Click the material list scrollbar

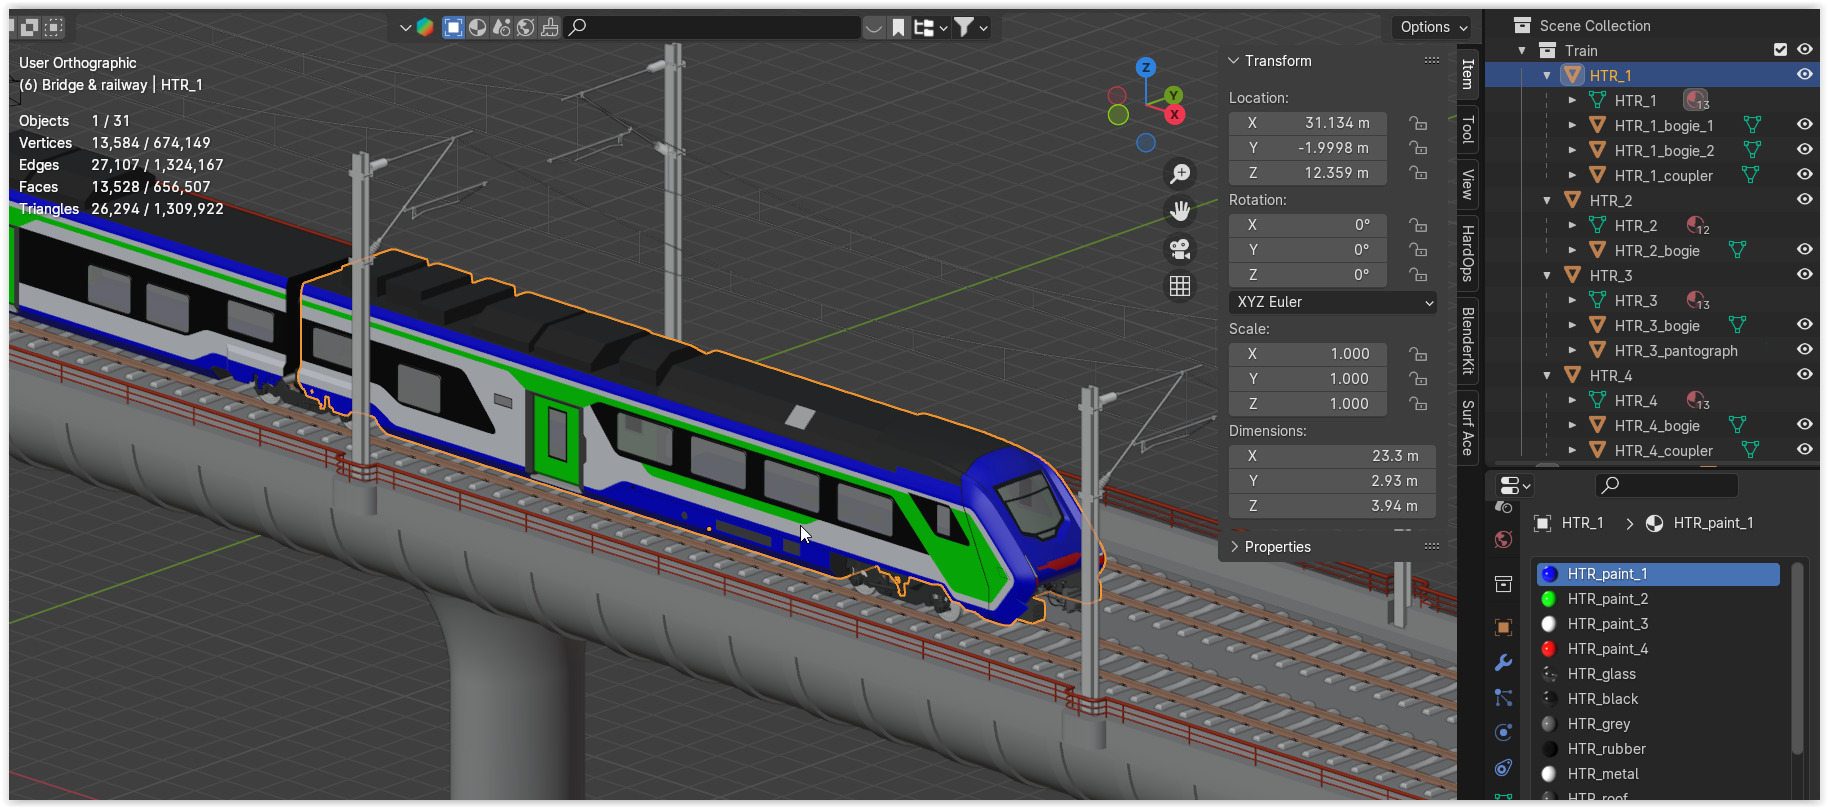click(x=1797, y=660)
